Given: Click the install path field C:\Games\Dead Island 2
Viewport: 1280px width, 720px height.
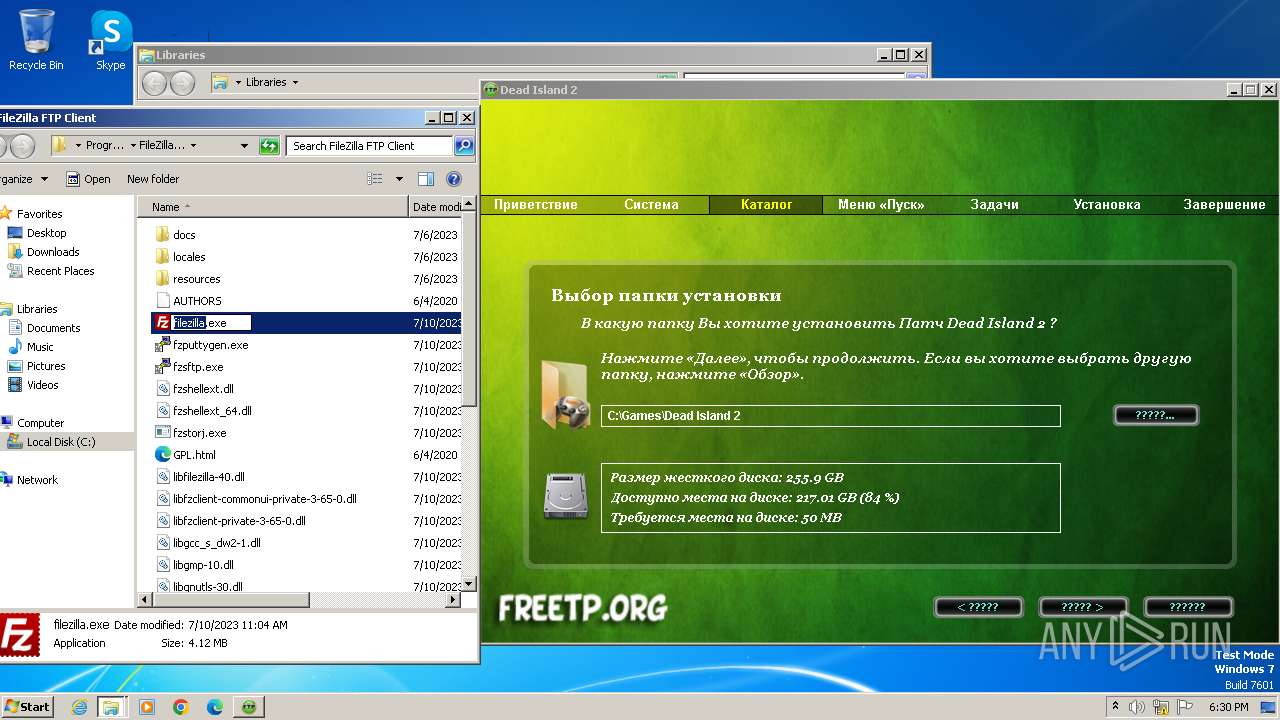Looking at the screenshot, I should (x=830, y=416).
